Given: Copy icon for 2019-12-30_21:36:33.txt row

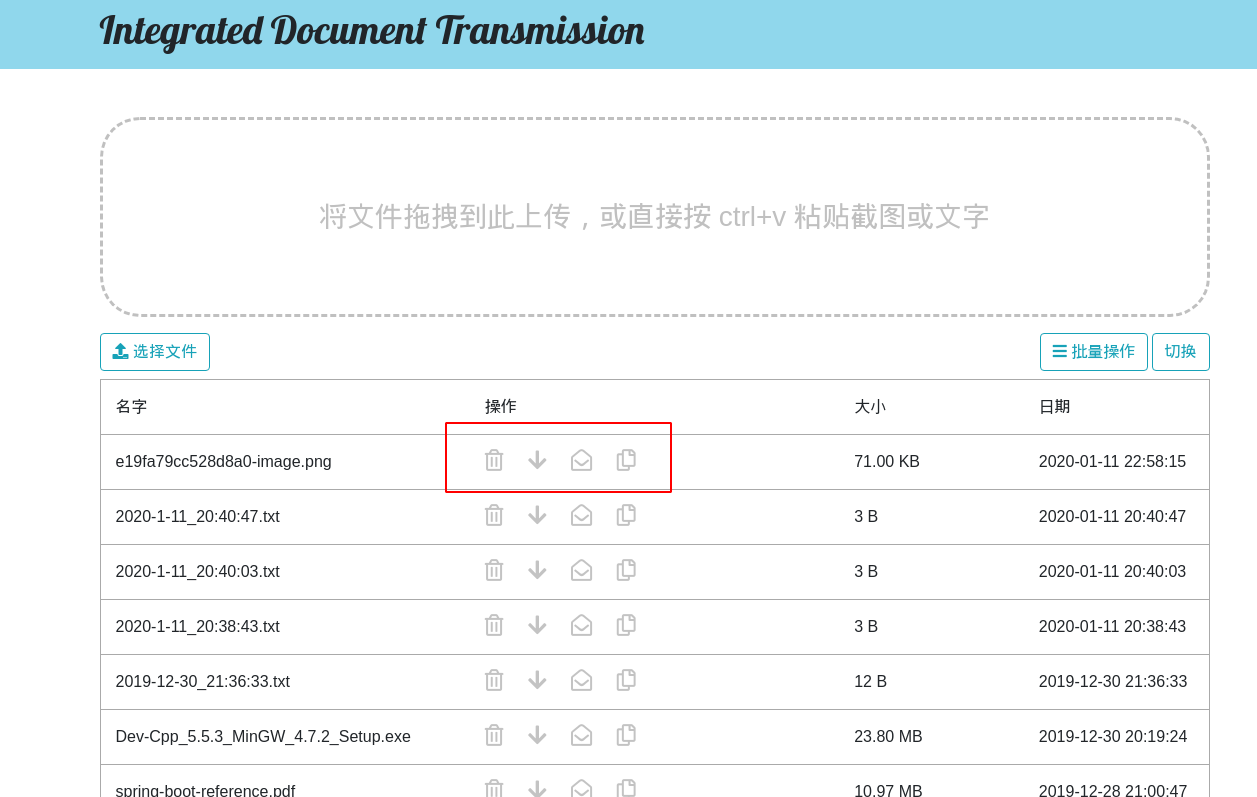Looking at the screenshot, I should tap(626, 681).
